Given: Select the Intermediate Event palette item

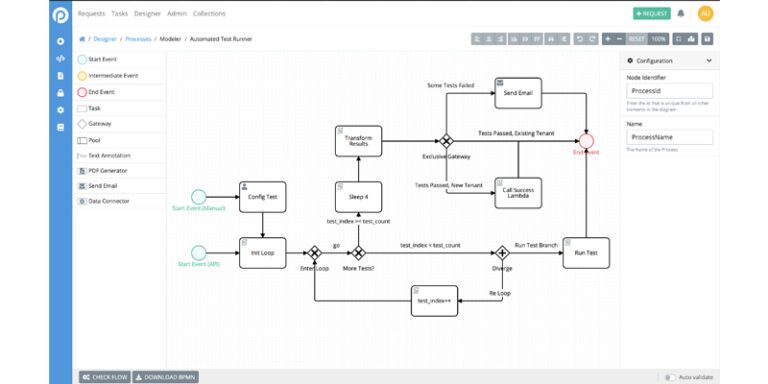Looking at the screenshot, I should [119, 76].
